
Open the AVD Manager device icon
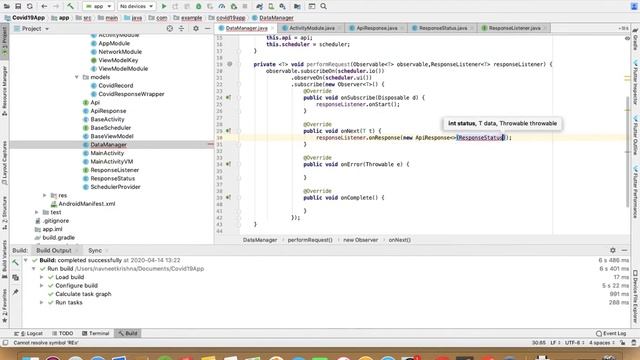pos(271,6)
